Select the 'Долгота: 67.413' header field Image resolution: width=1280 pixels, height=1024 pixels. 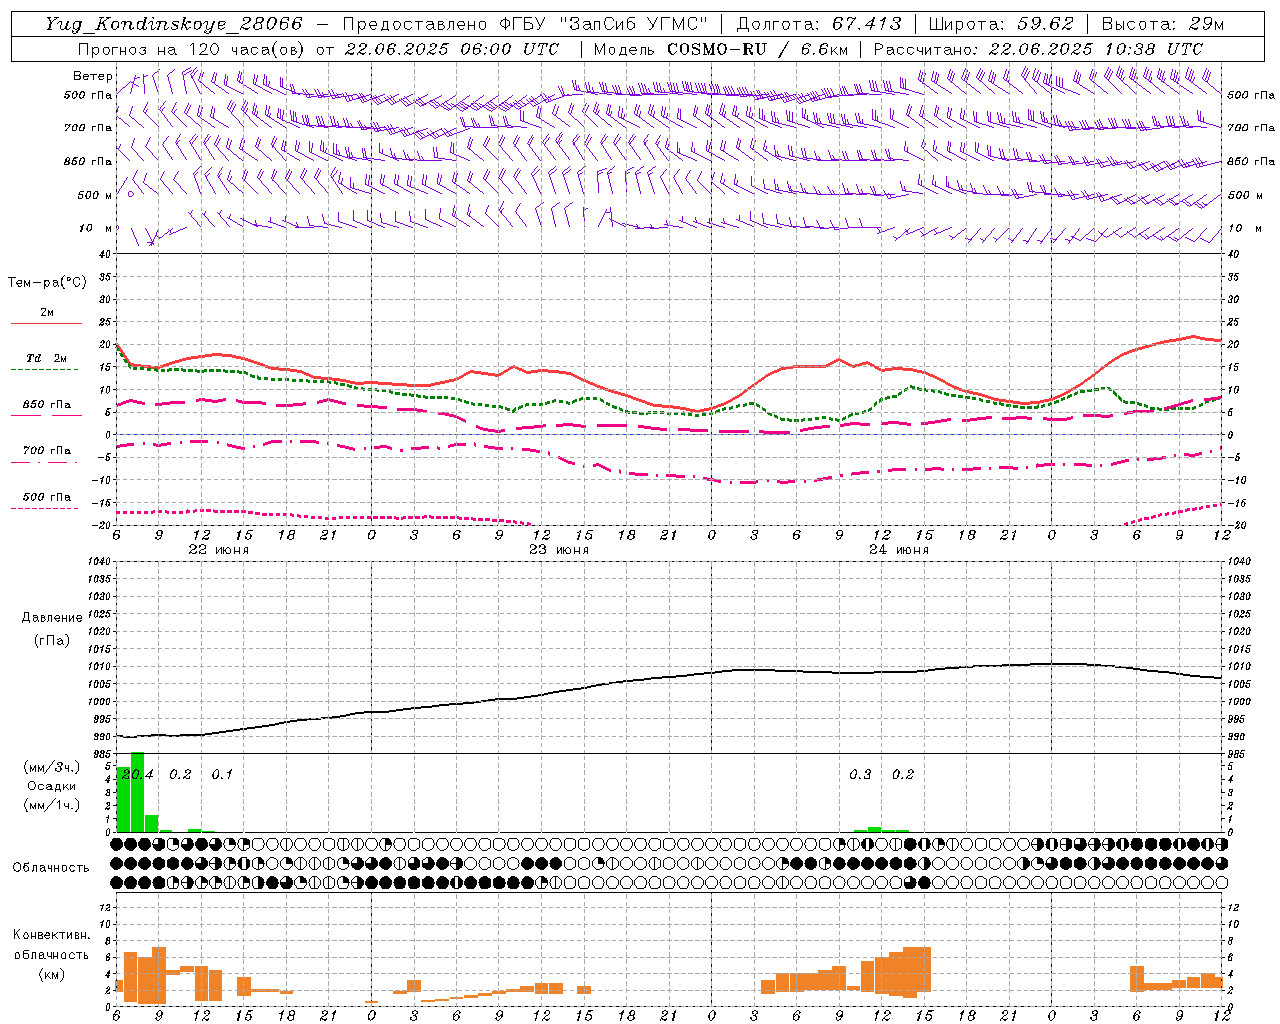click(819, 24)
